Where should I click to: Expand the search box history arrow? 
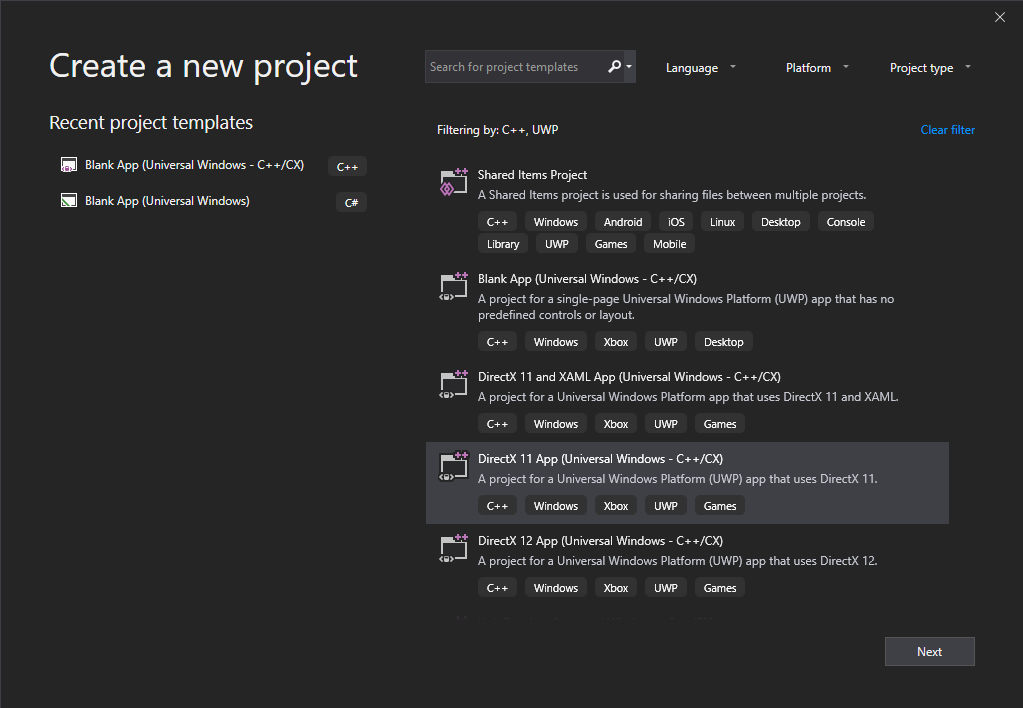coord(629,67)
